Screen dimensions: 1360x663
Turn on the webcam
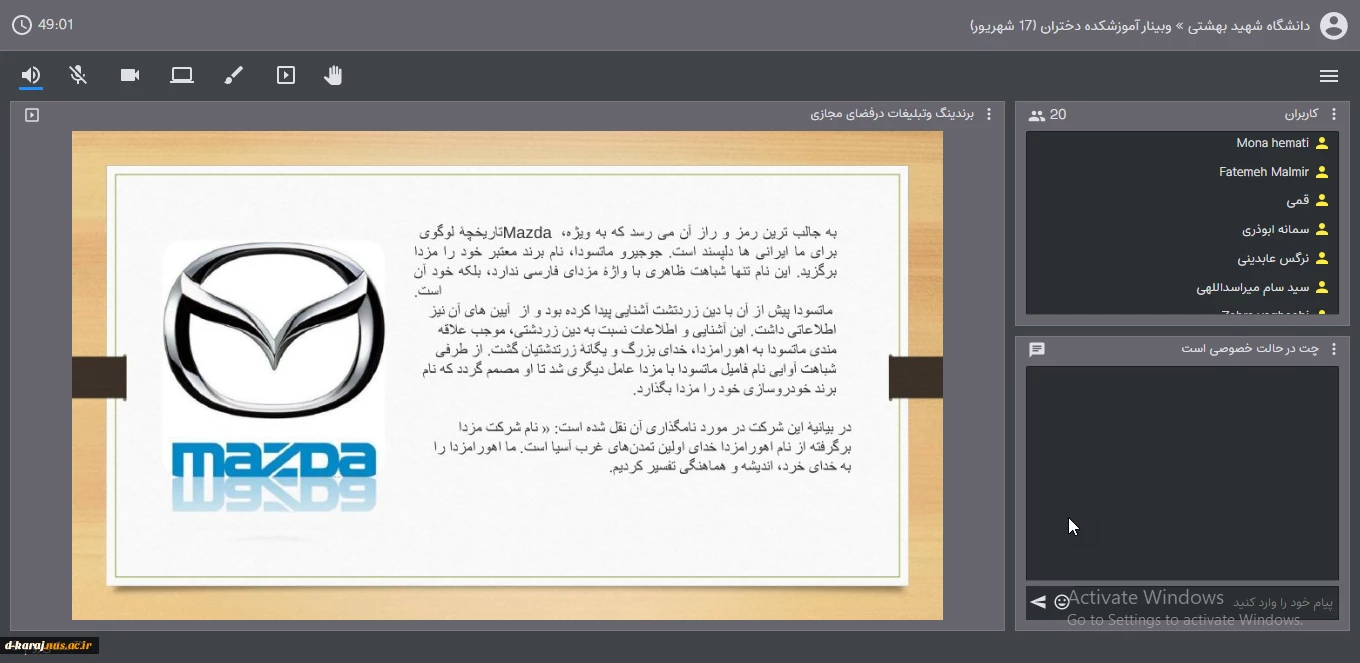point(130,75)
